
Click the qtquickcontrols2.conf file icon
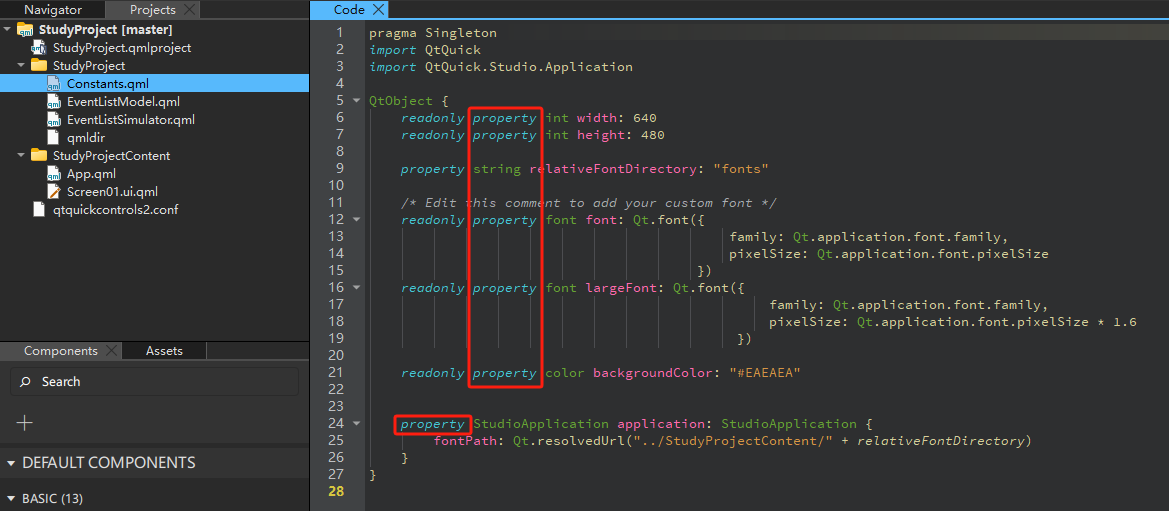click(39, 210)
